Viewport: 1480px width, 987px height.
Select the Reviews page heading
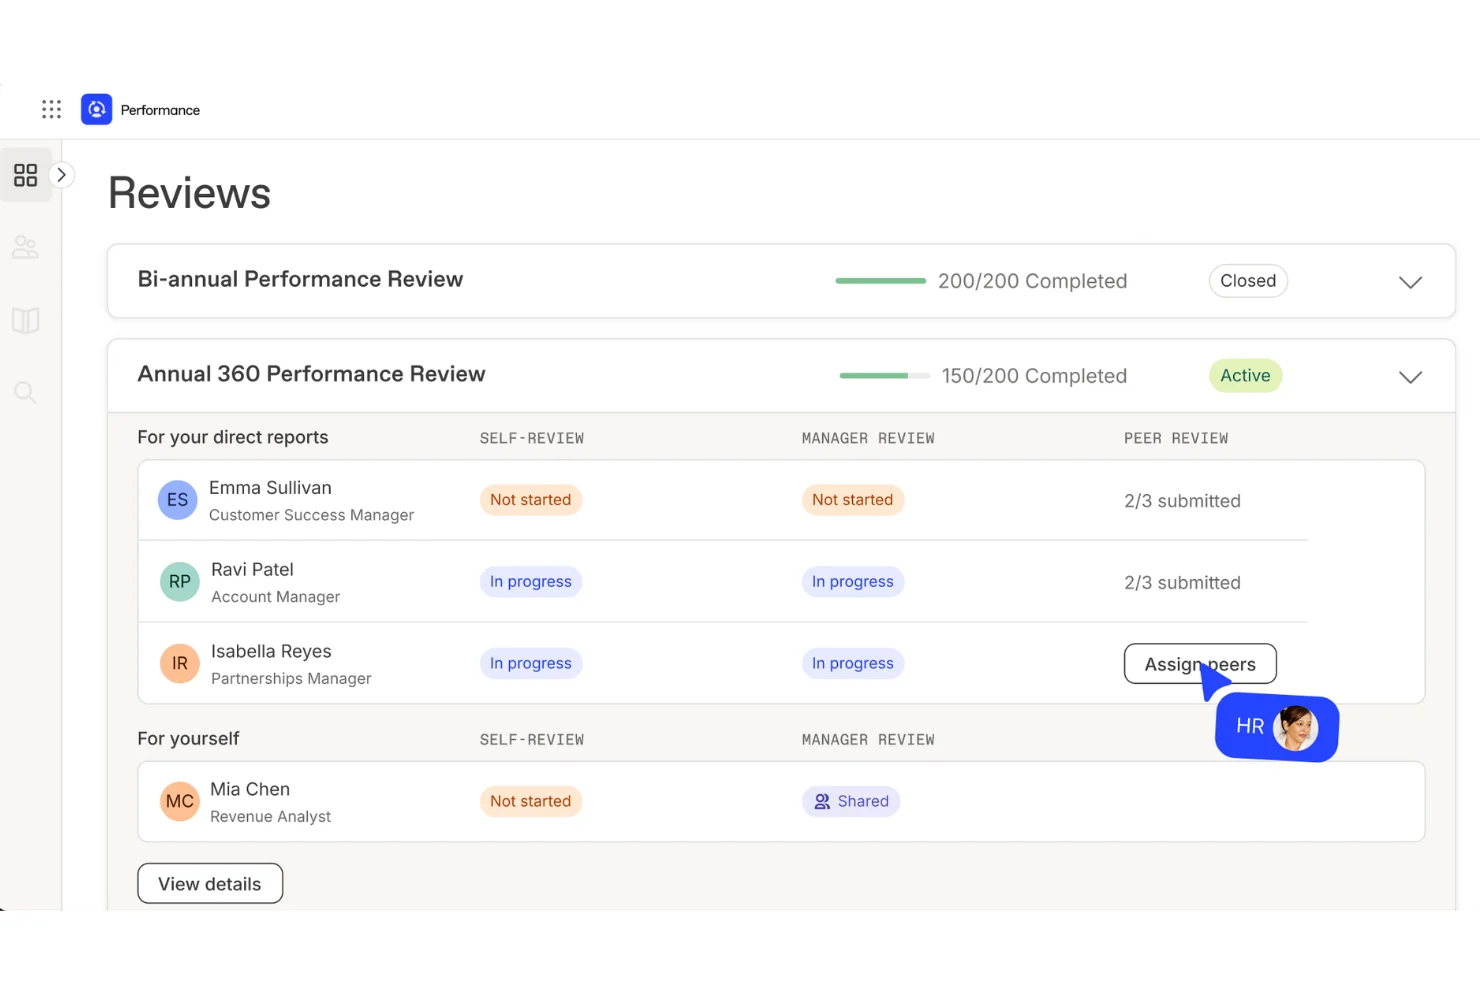pos(189,193)
